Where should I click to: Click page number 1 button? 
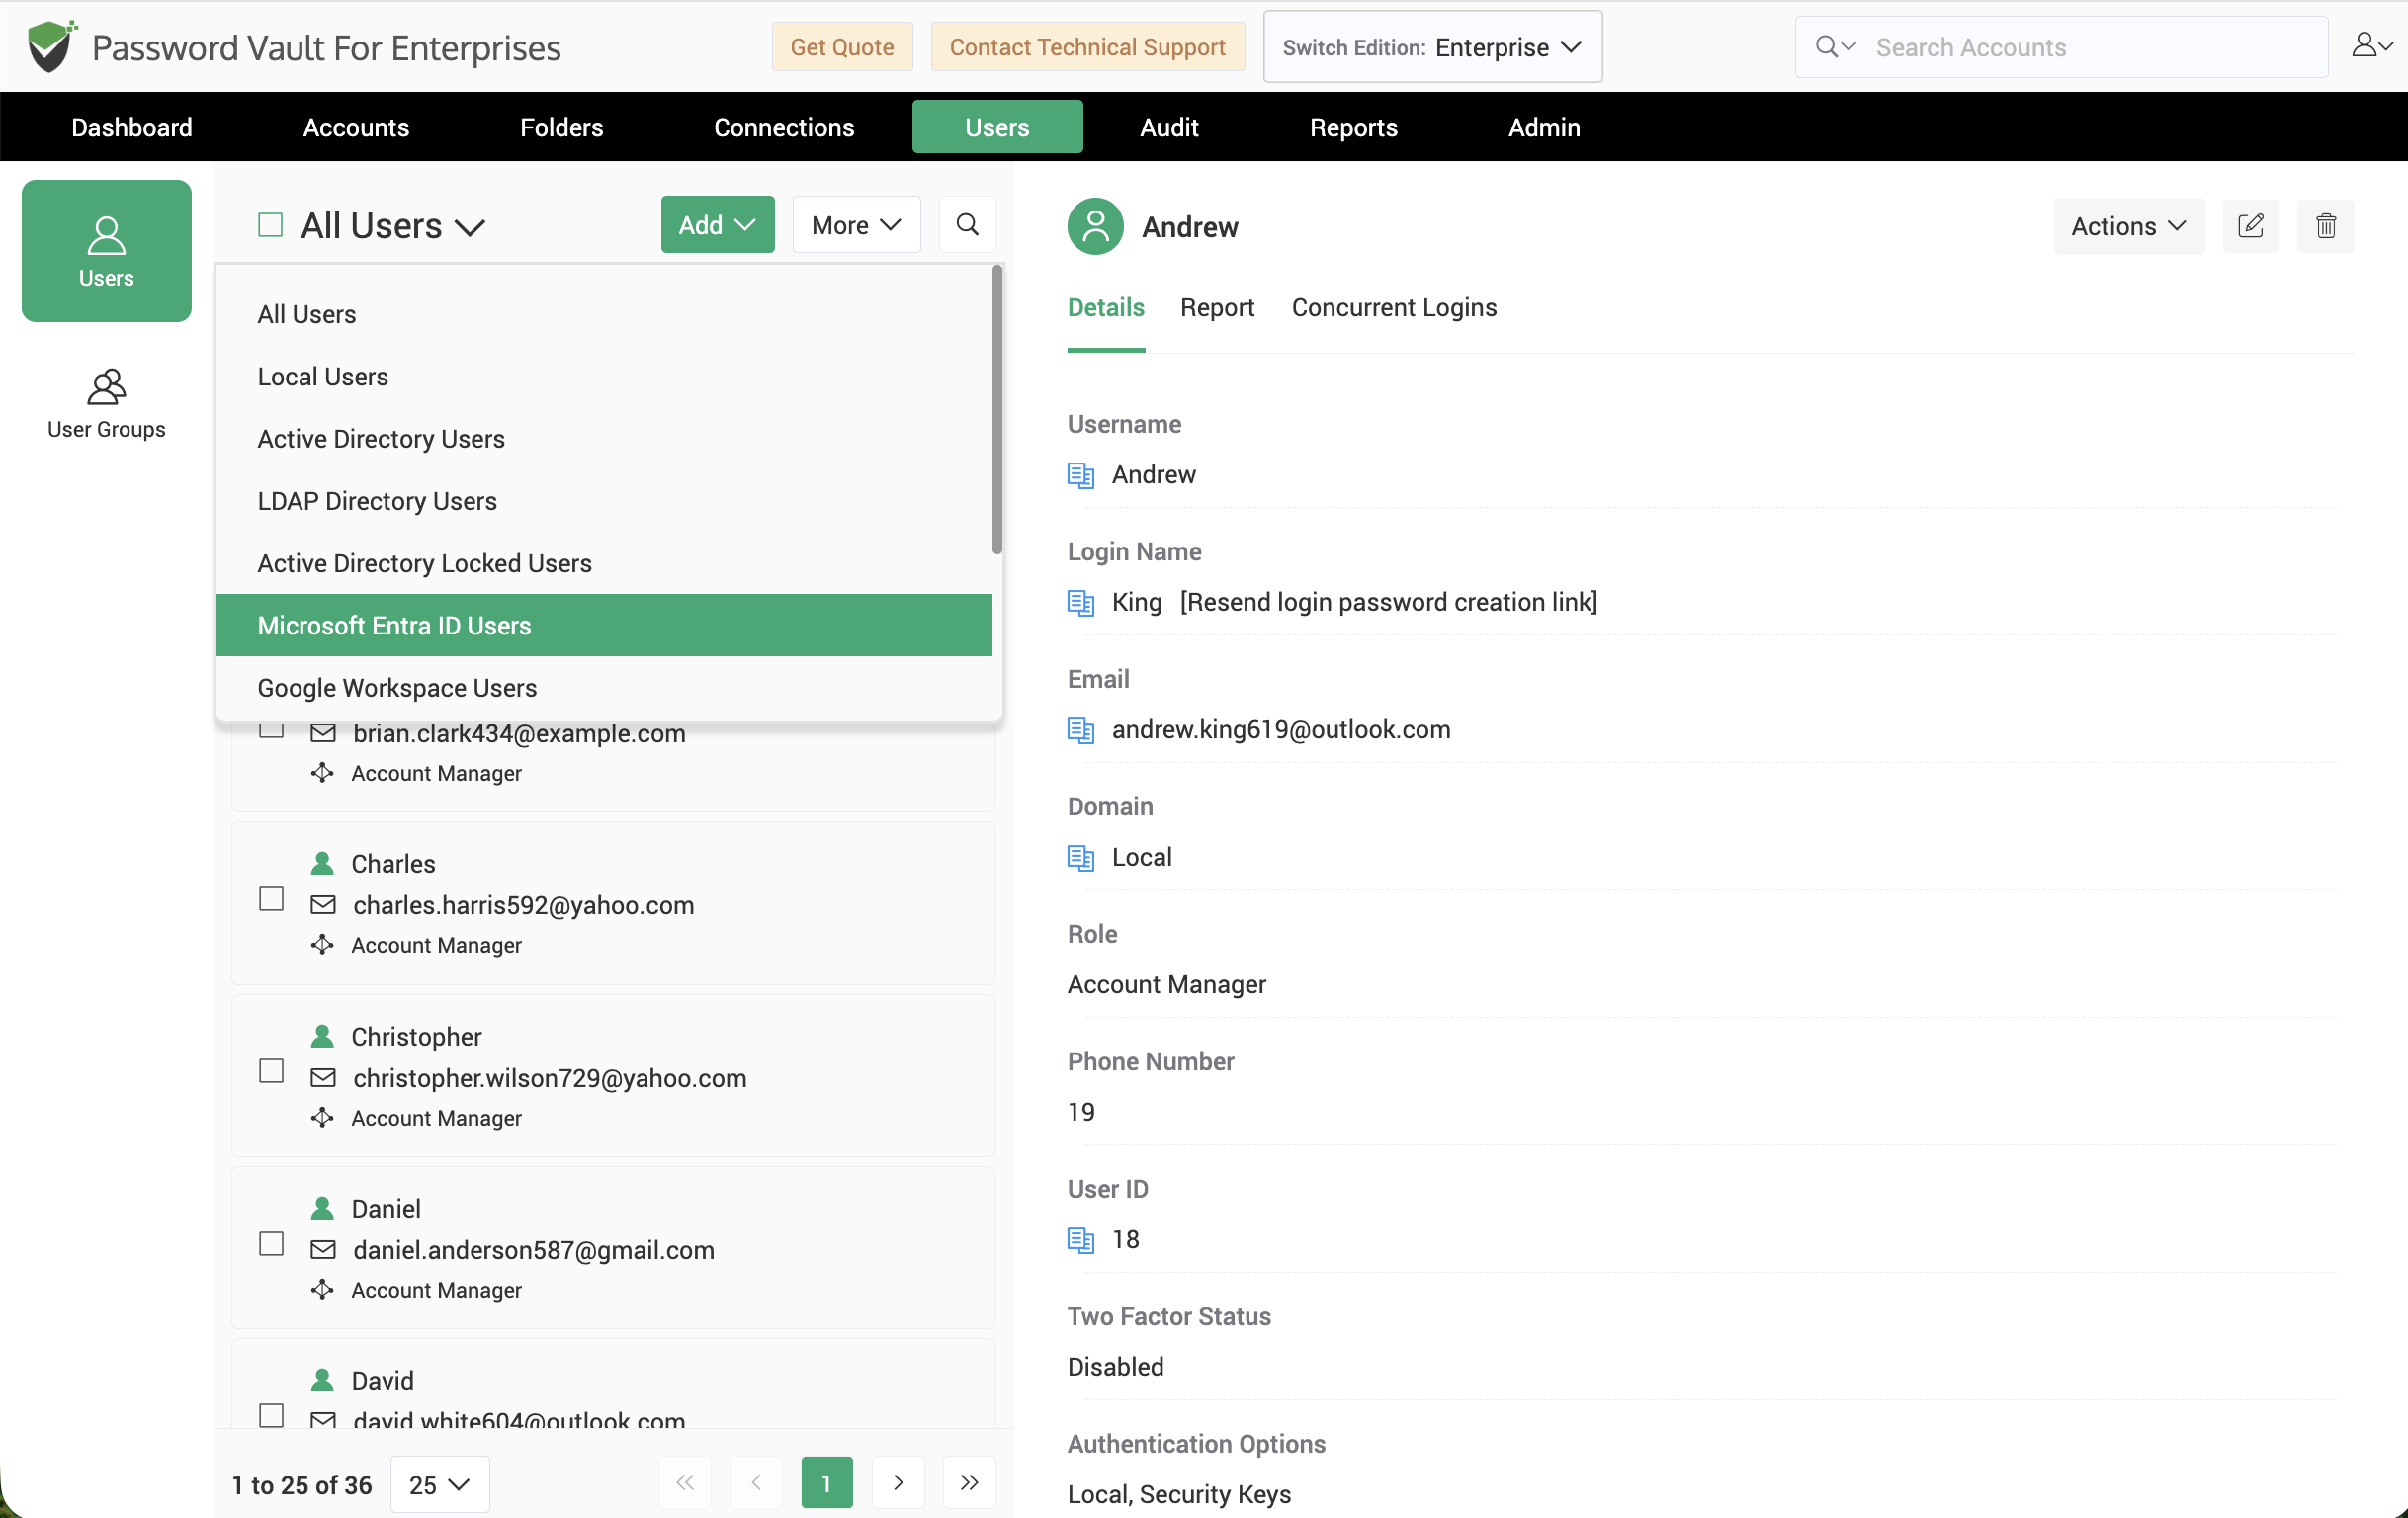click(826, 1482)
